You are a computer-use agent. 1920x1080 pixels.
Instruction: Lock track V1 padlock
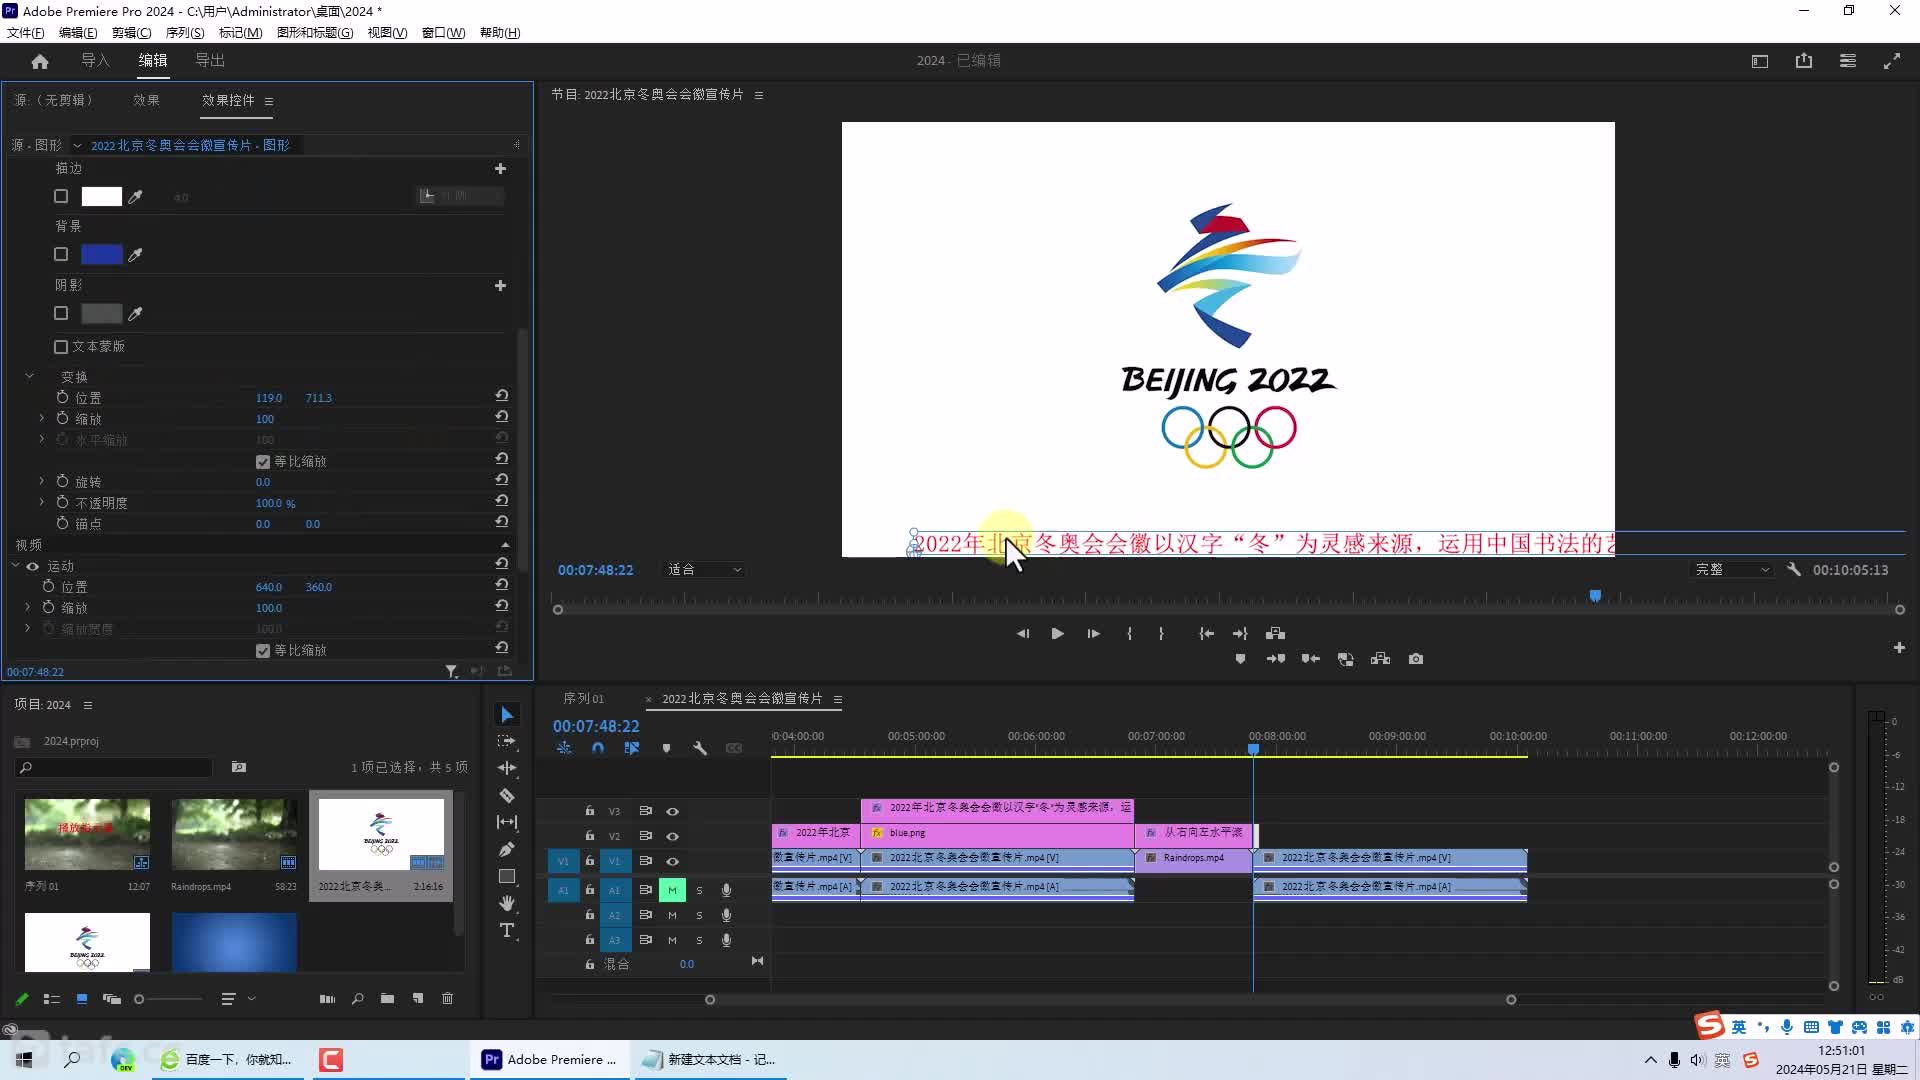(x=590, y=861)
